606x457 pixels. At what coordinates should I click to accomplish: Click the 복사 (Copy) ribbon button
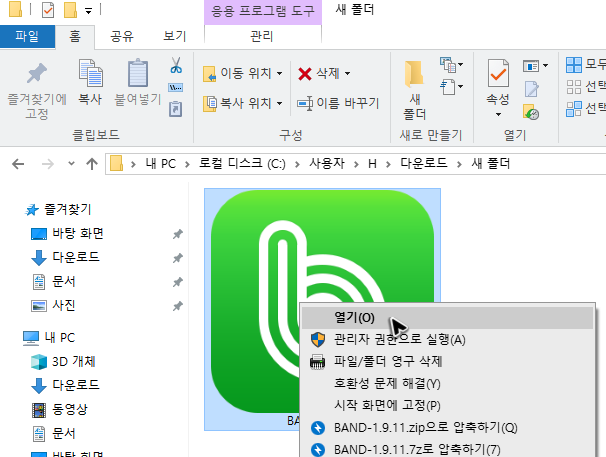point(90,83)
